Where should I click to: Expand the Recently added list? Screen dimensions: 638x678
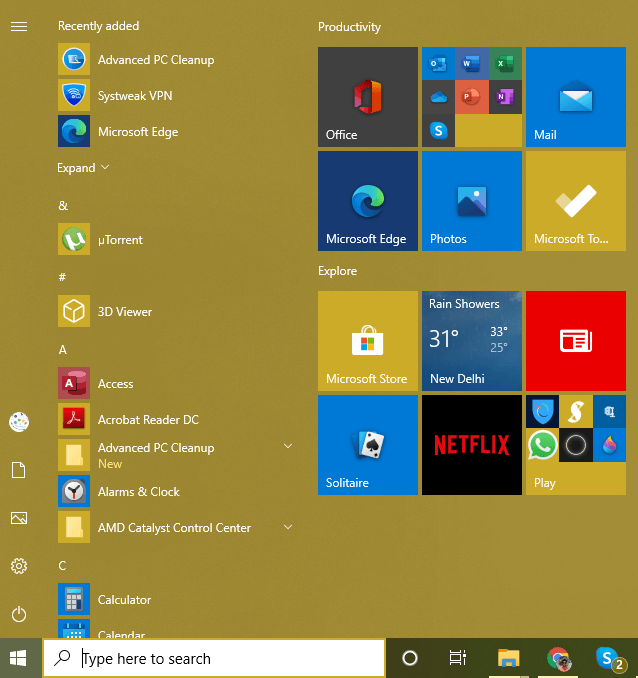pyautogui.click(x=83, y=168)
